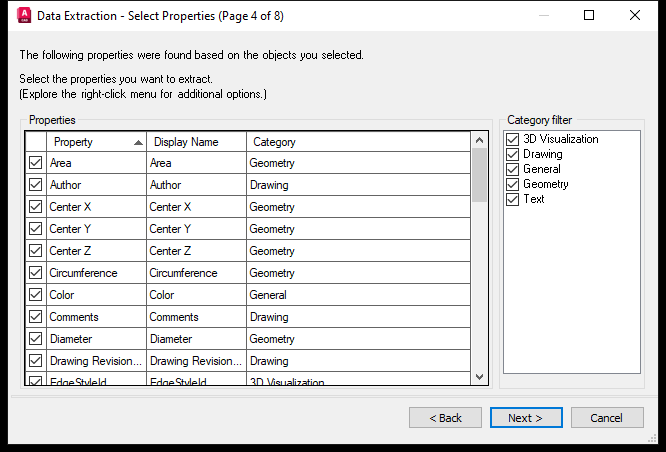Uncheck the Circumference property checkbox
This screenshot has height=452, width=666.
36,273
